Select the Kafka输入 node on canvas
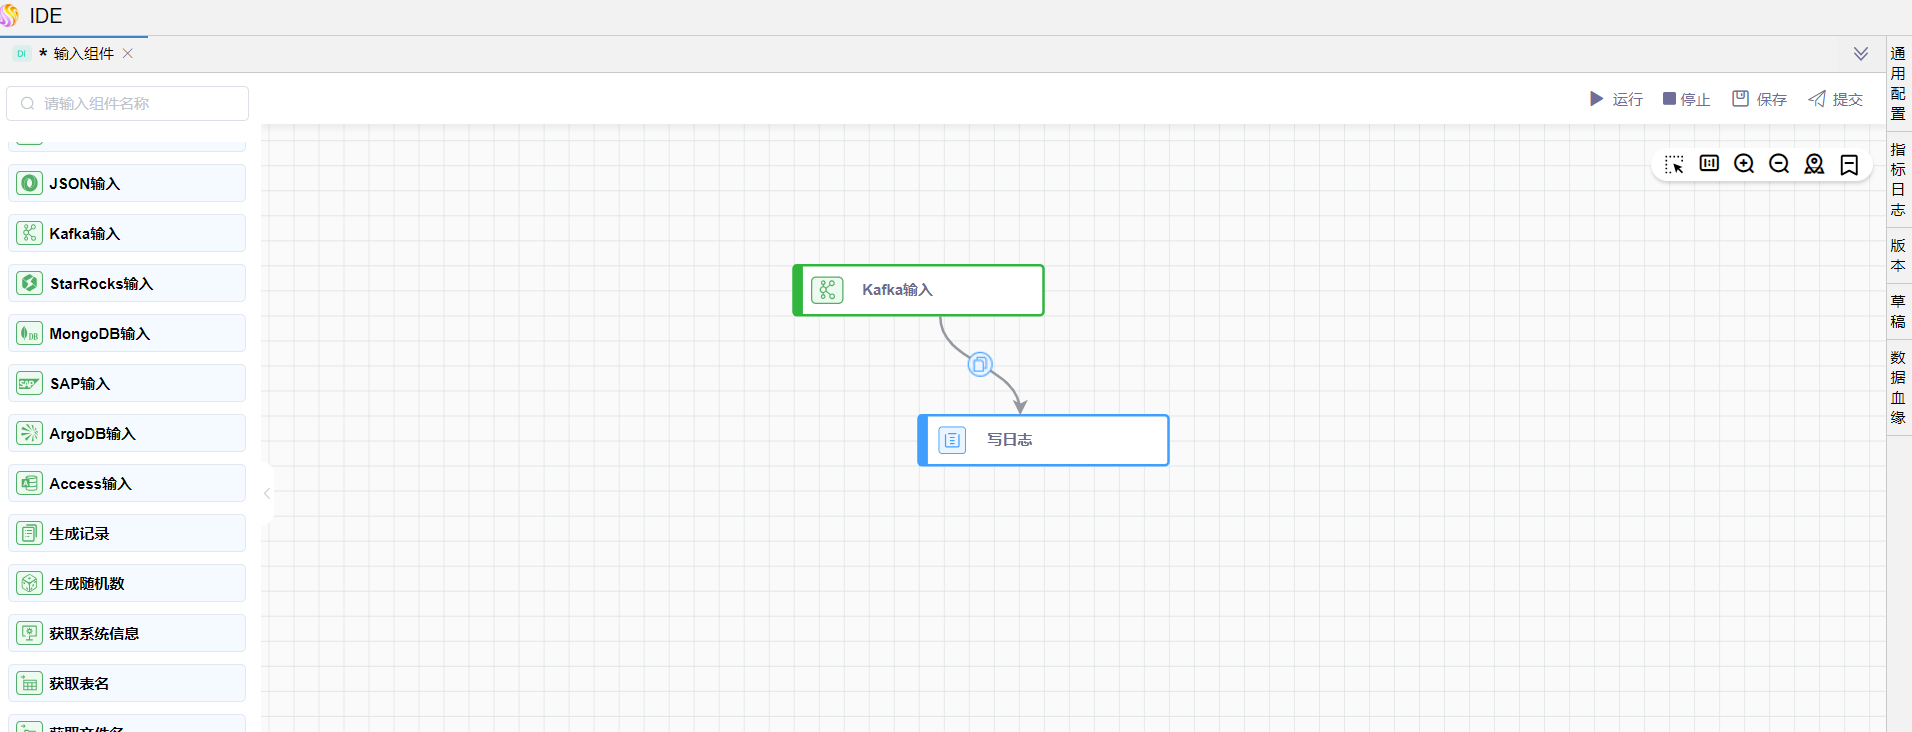 (x=918, y=290)
